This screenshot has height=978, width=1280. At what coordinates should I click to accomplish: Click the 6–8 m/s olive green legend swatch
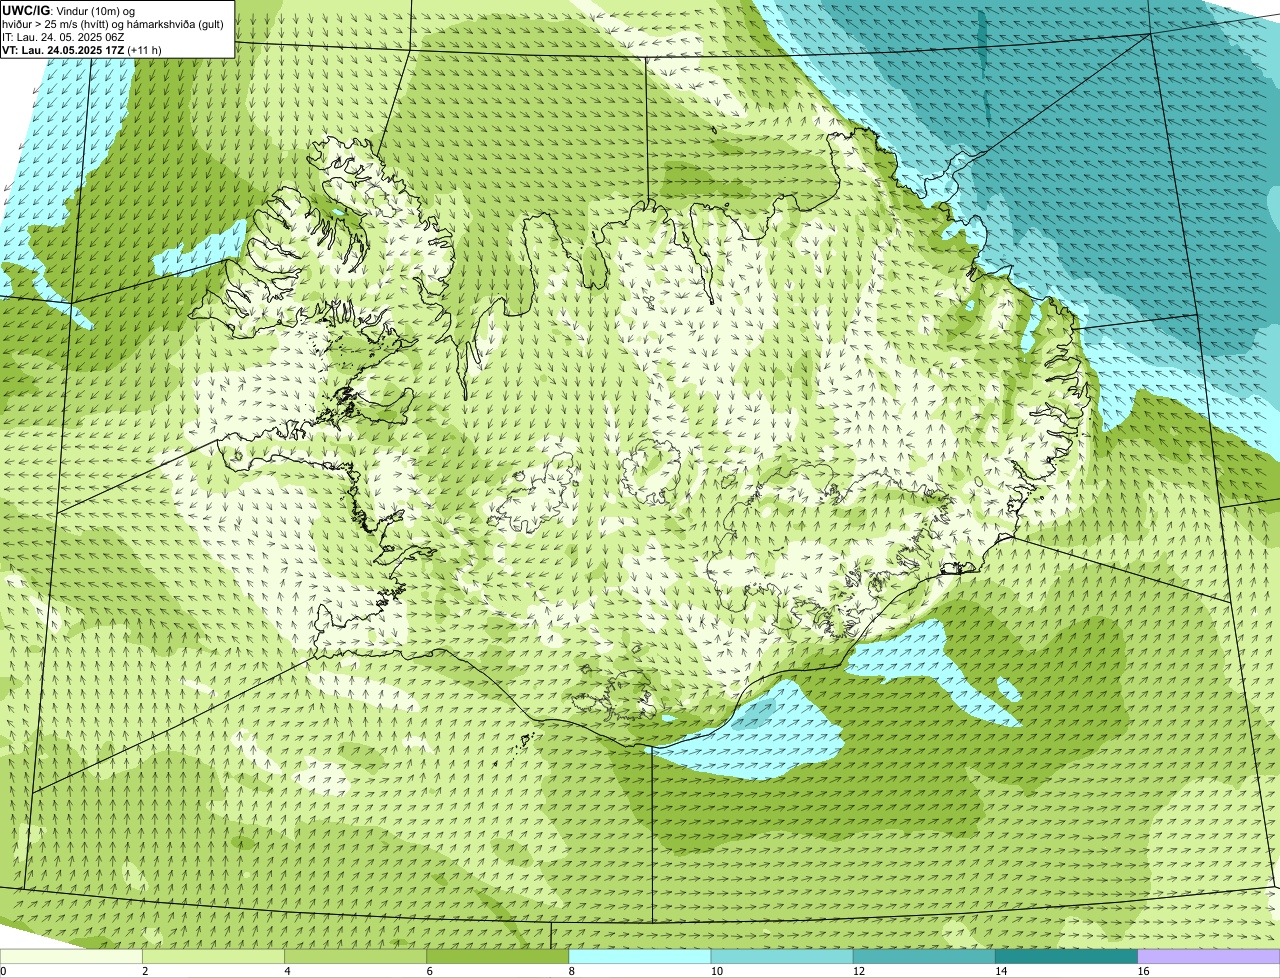pos(498,957)
